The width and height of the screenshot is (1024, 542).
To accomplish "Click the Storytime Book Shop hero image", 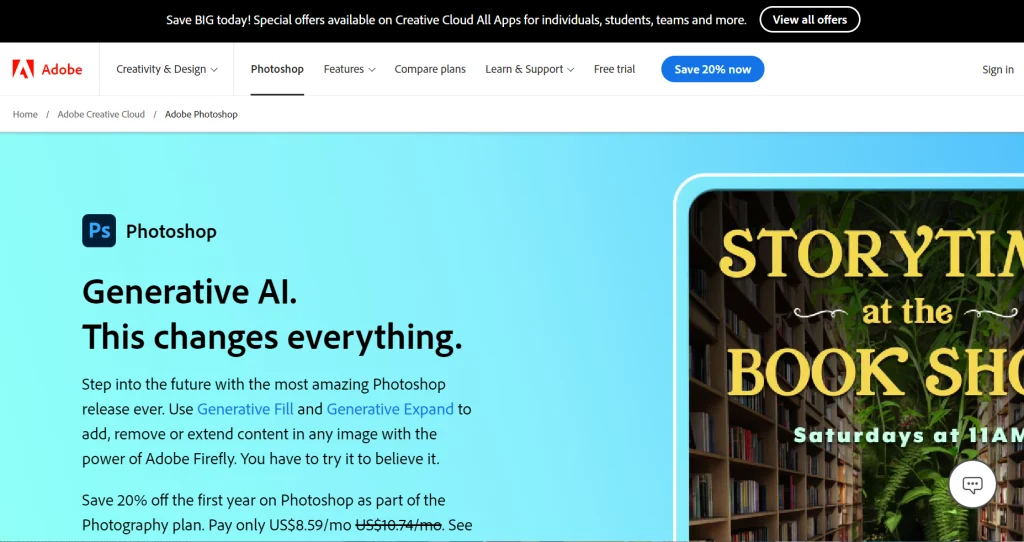I will pyautogui.click(x=856, y=365).
